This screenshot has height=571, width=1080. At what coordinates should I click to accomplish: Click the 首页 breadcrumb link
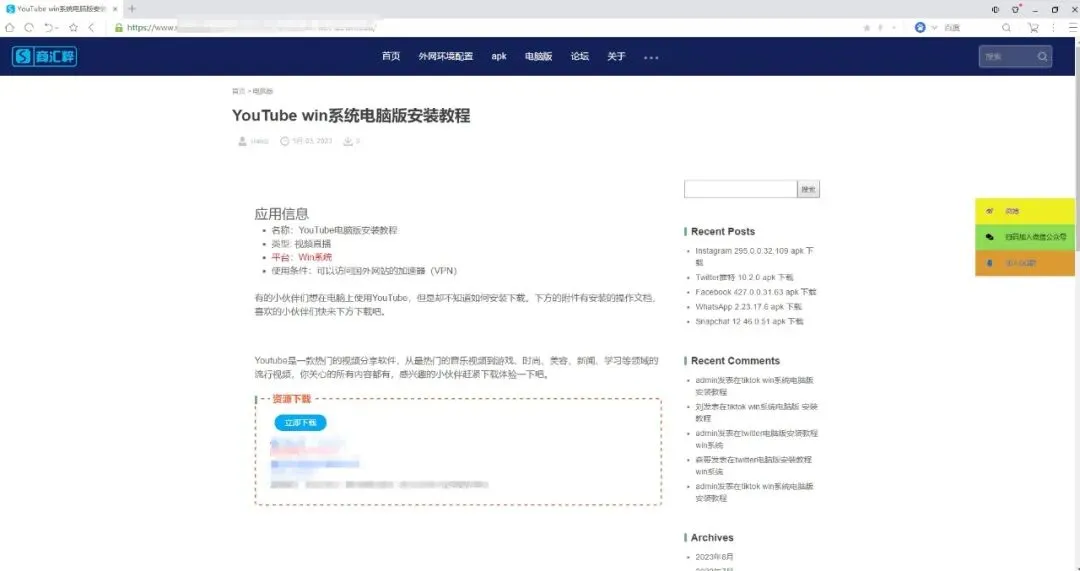tap(238, 91)
